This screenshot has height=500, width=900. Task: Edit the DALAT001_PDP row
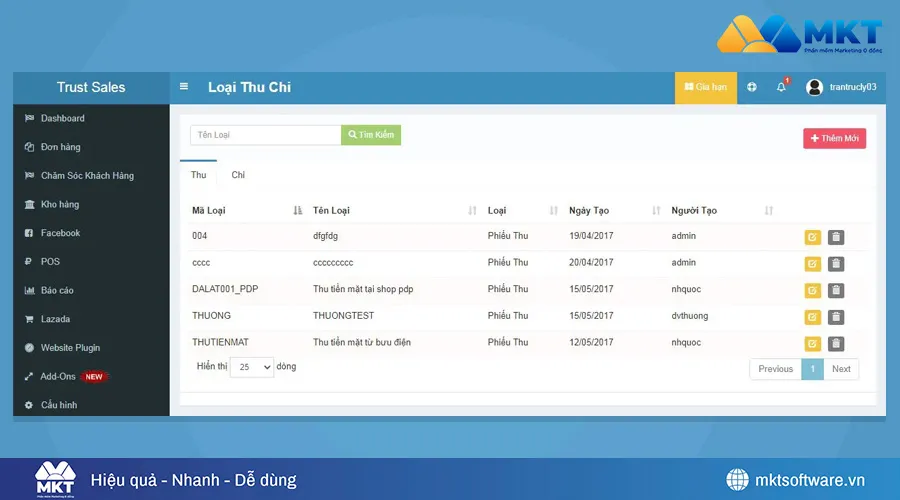pyautogui.click(x=812, y=290)
